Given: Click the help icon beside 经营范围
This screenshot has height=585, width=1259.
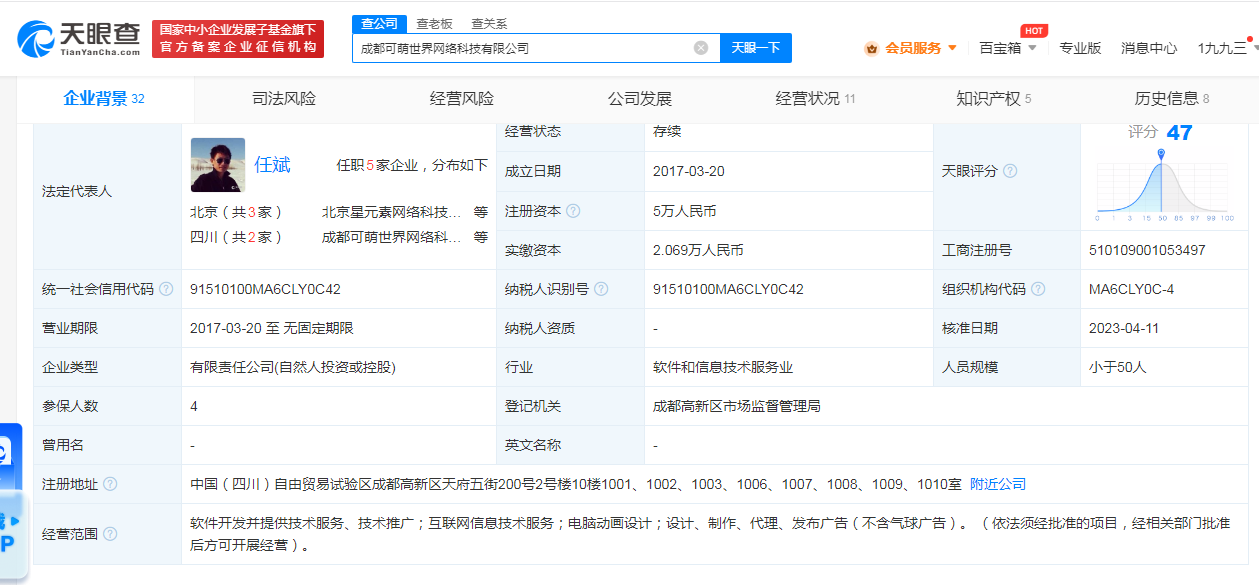Looking at the screenshot, I should pyautogui.click(x=110, y=534).
